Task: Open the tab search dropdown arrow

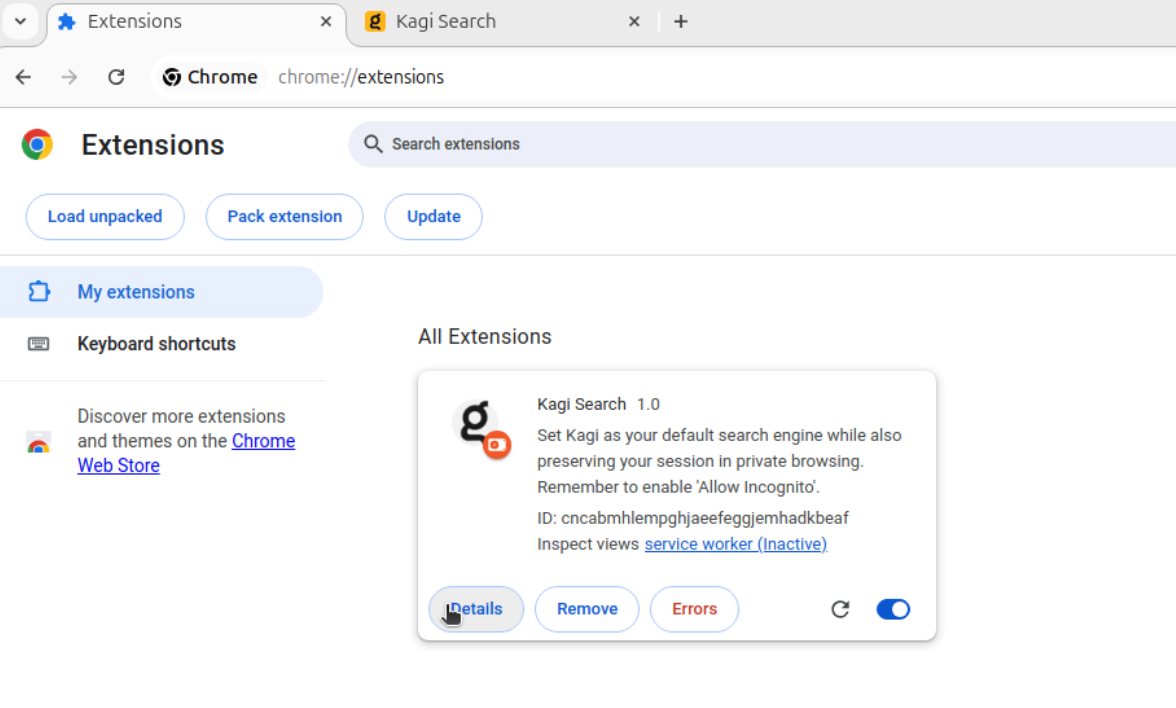Action: point(20,21)
